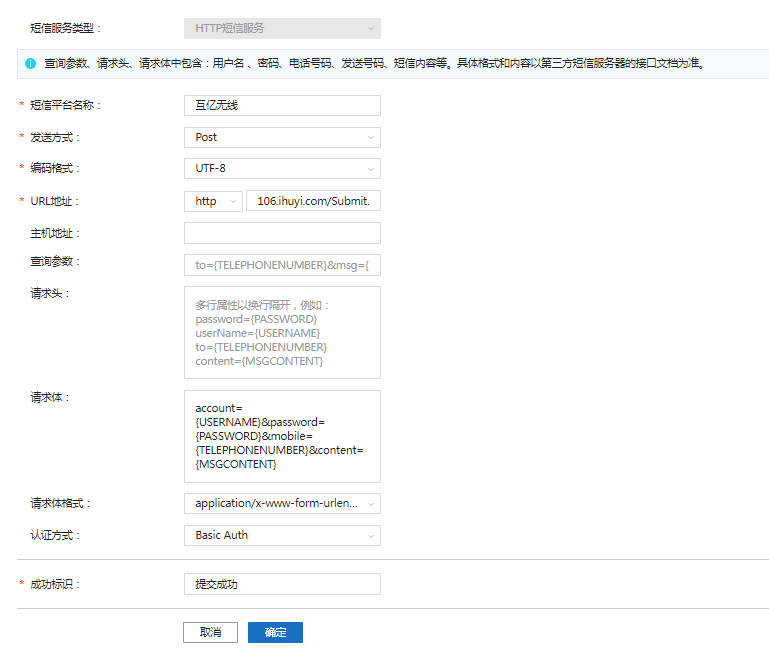Click the 短信平台名称 input containing 互亿无线
The height and width of the screenshot is (654, 769).
pyautogui.click(x=282, y=105)
